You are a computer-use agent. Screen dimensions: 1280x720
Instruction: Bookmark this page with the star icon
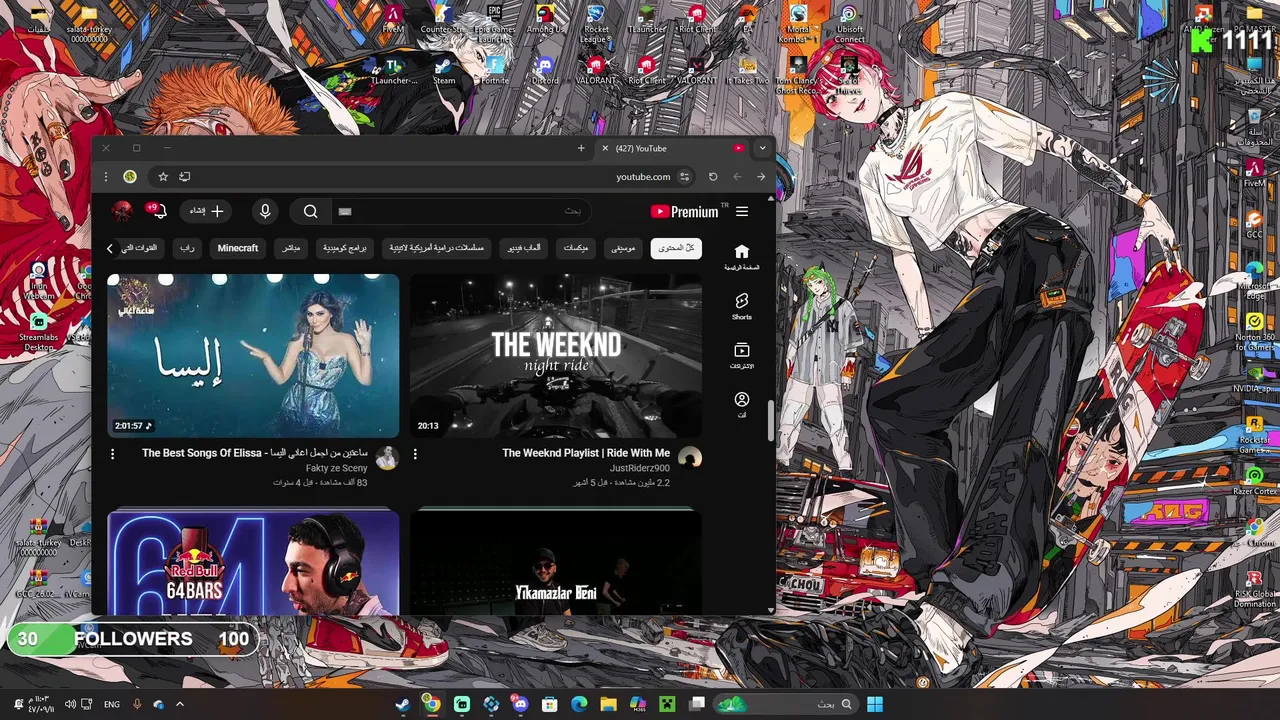pyautogui.click(x=163, y=176)
